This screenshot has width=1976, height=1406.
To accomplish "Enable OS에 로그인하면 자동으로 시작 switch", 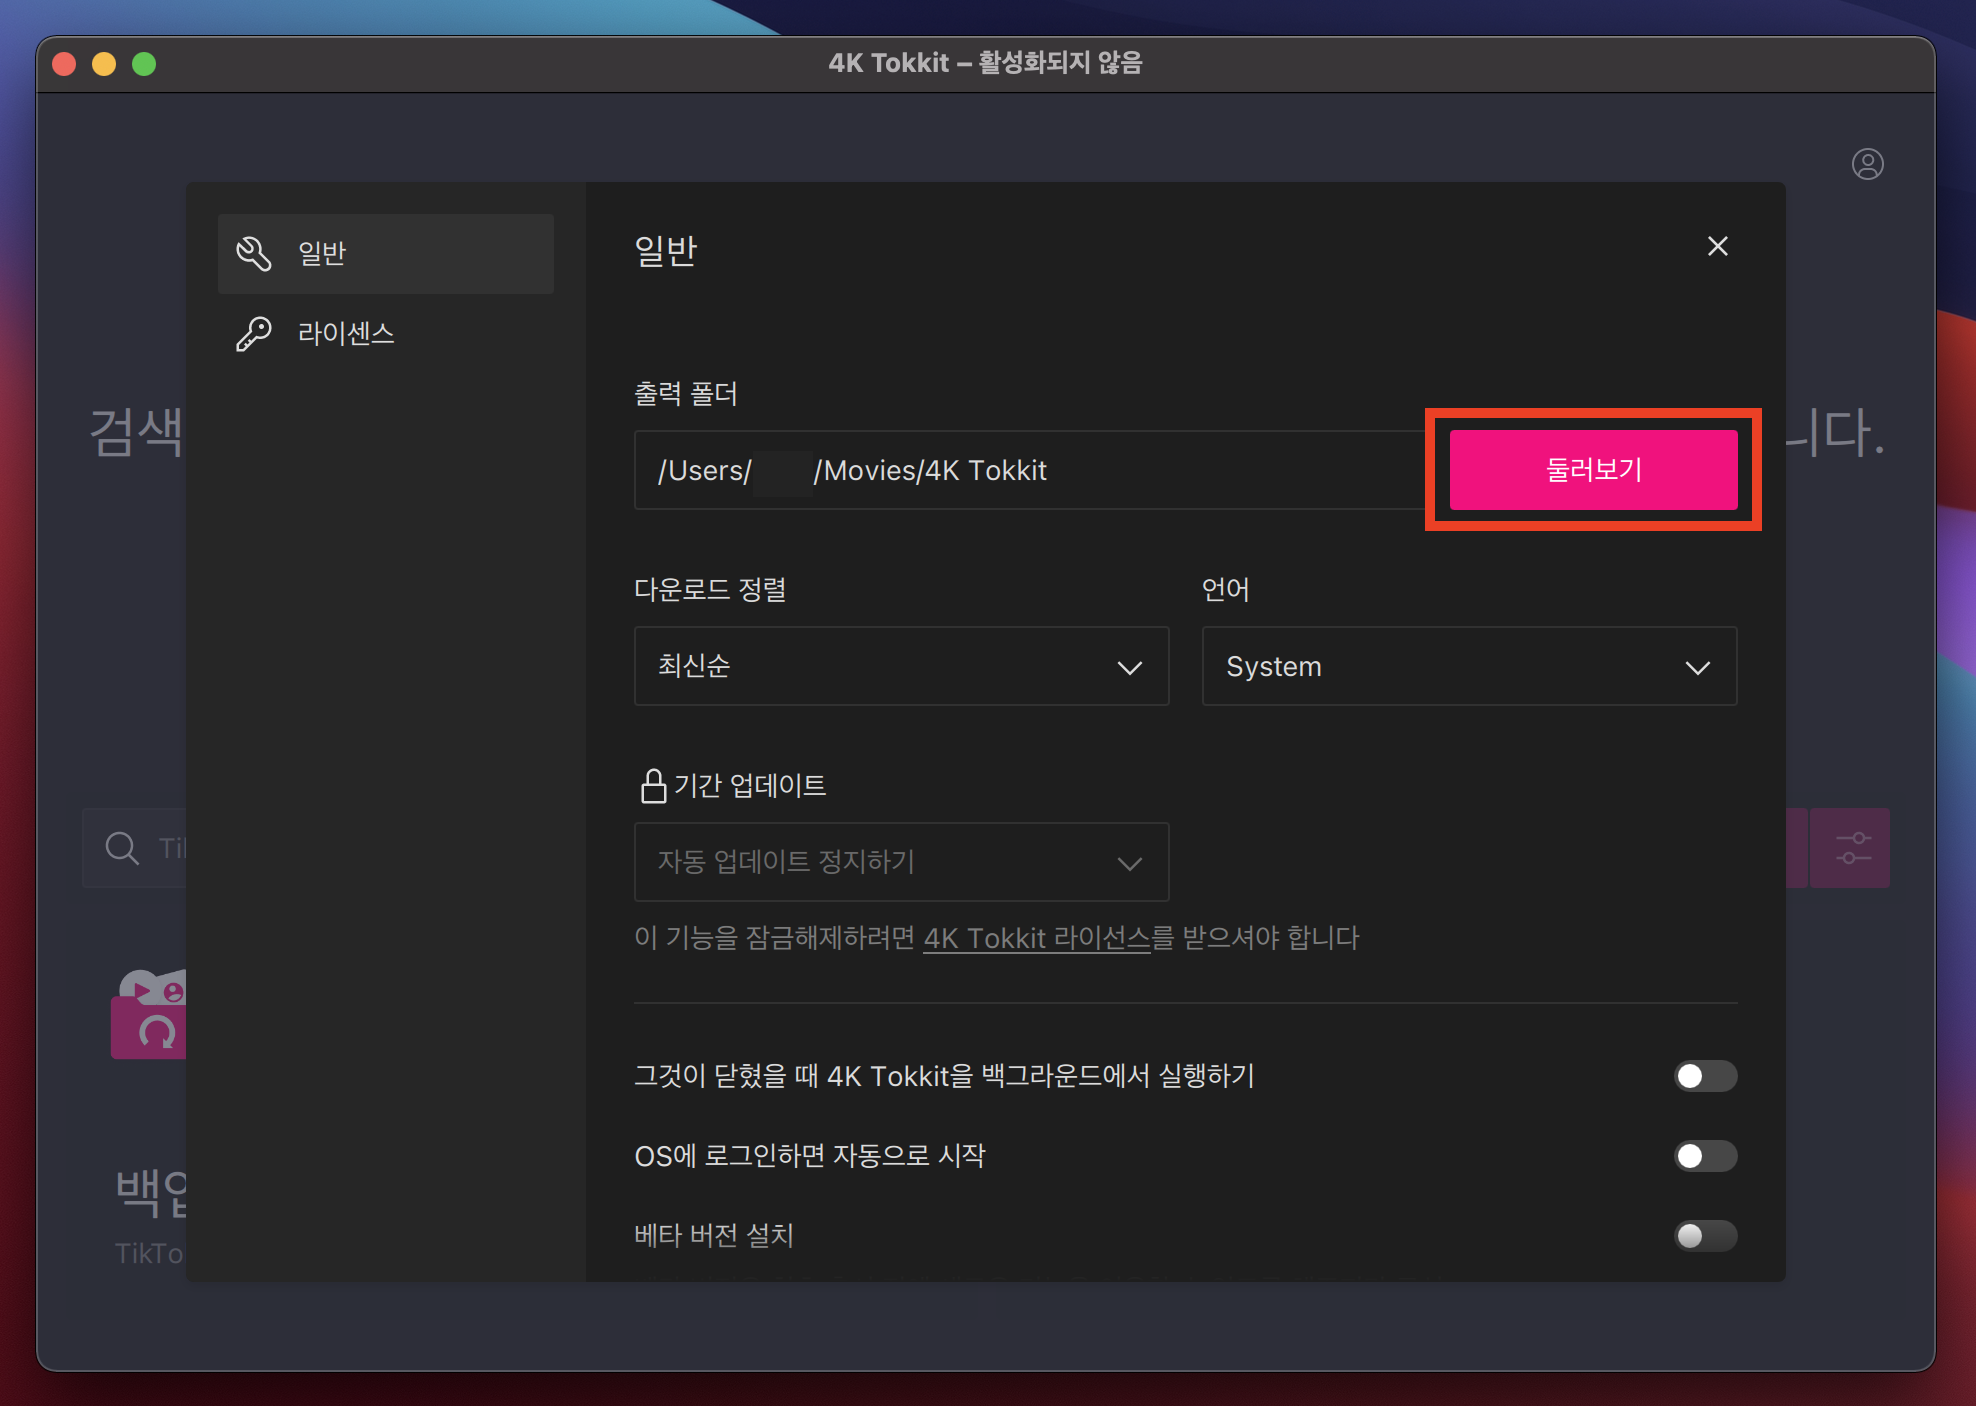I will [1705, 1156].
